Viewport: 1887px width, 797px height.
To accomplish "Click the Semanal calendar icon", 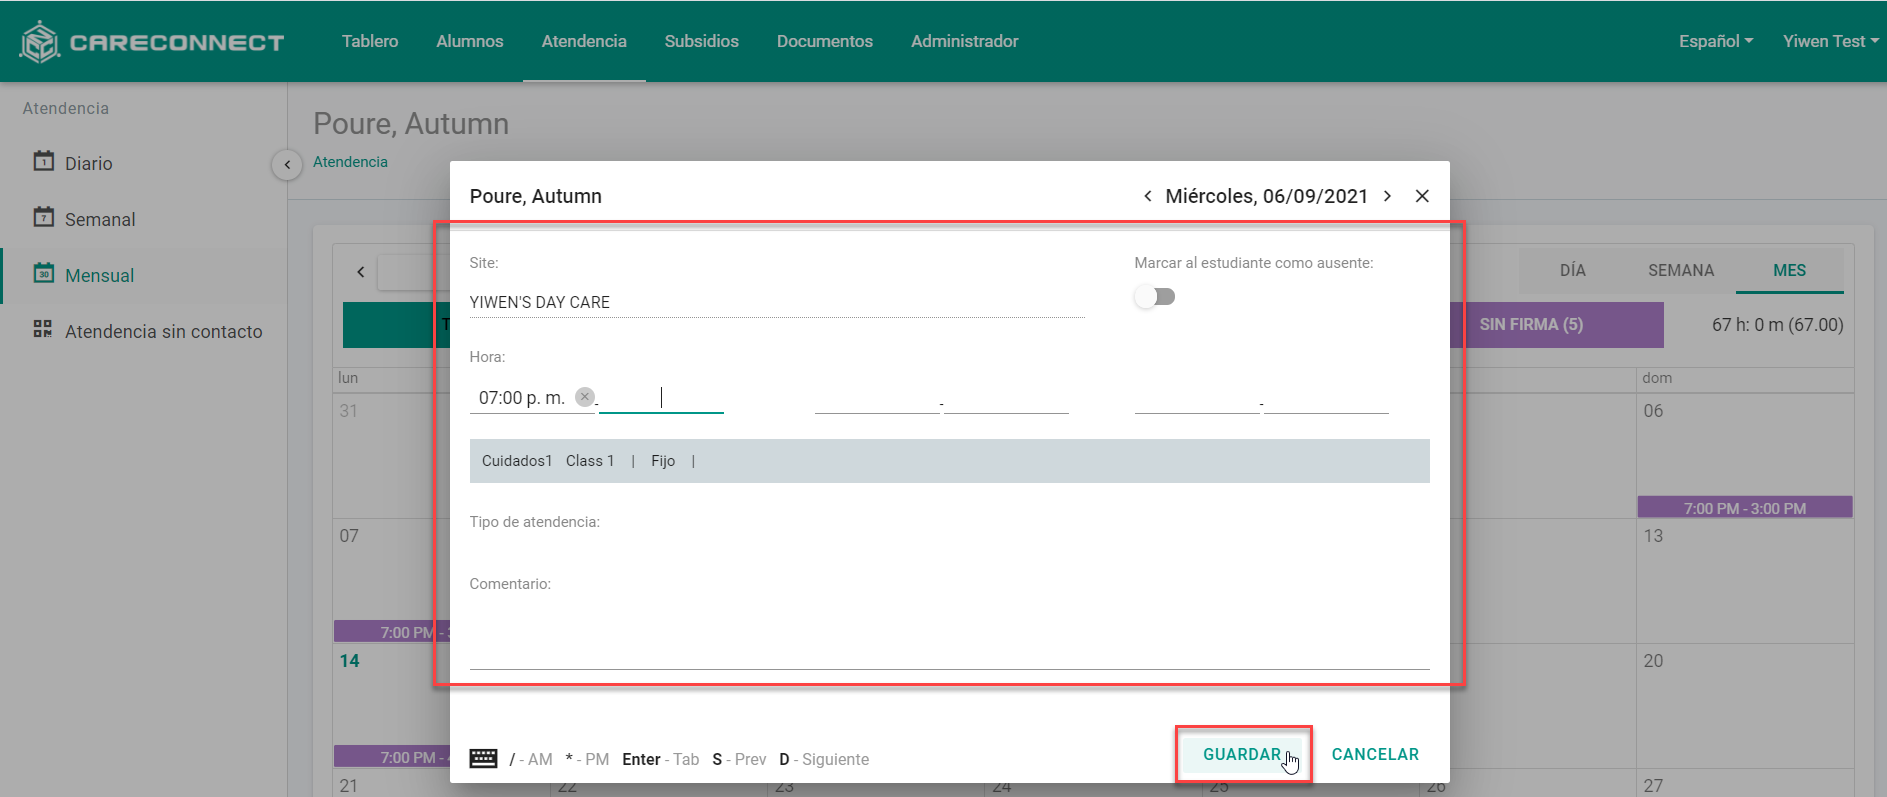I will 44,217.
